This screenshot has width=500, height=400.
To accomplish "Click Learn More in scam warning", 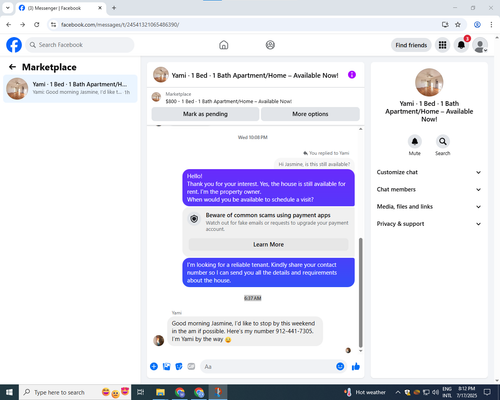I will pyautogui.click(x=268, y=244).
